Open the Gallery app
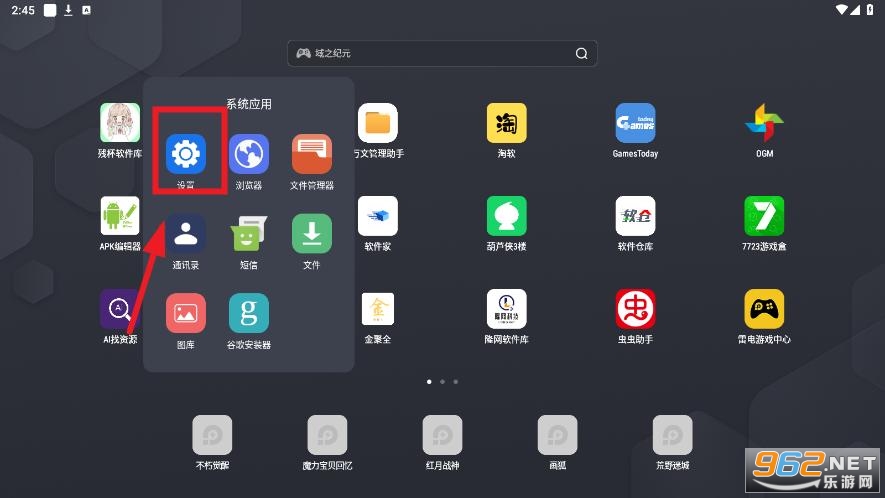This screenshot has width=885, height=498. 186,313
